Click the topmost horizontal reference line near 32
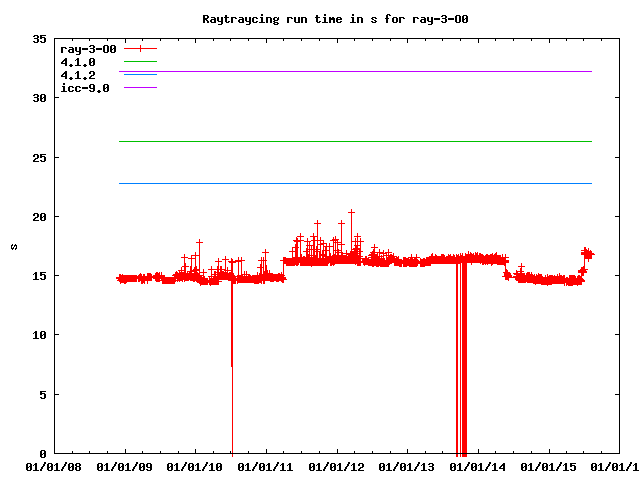640x480 pixels. pyautogui.click(x=400, y=72)
